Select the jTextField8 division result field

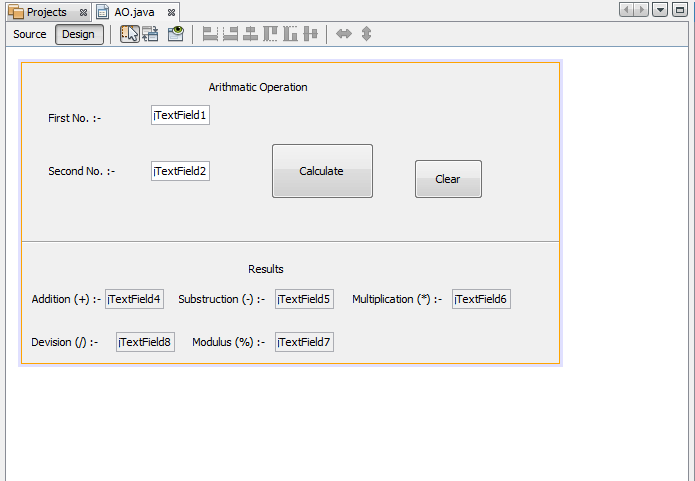tap(145, 342)
